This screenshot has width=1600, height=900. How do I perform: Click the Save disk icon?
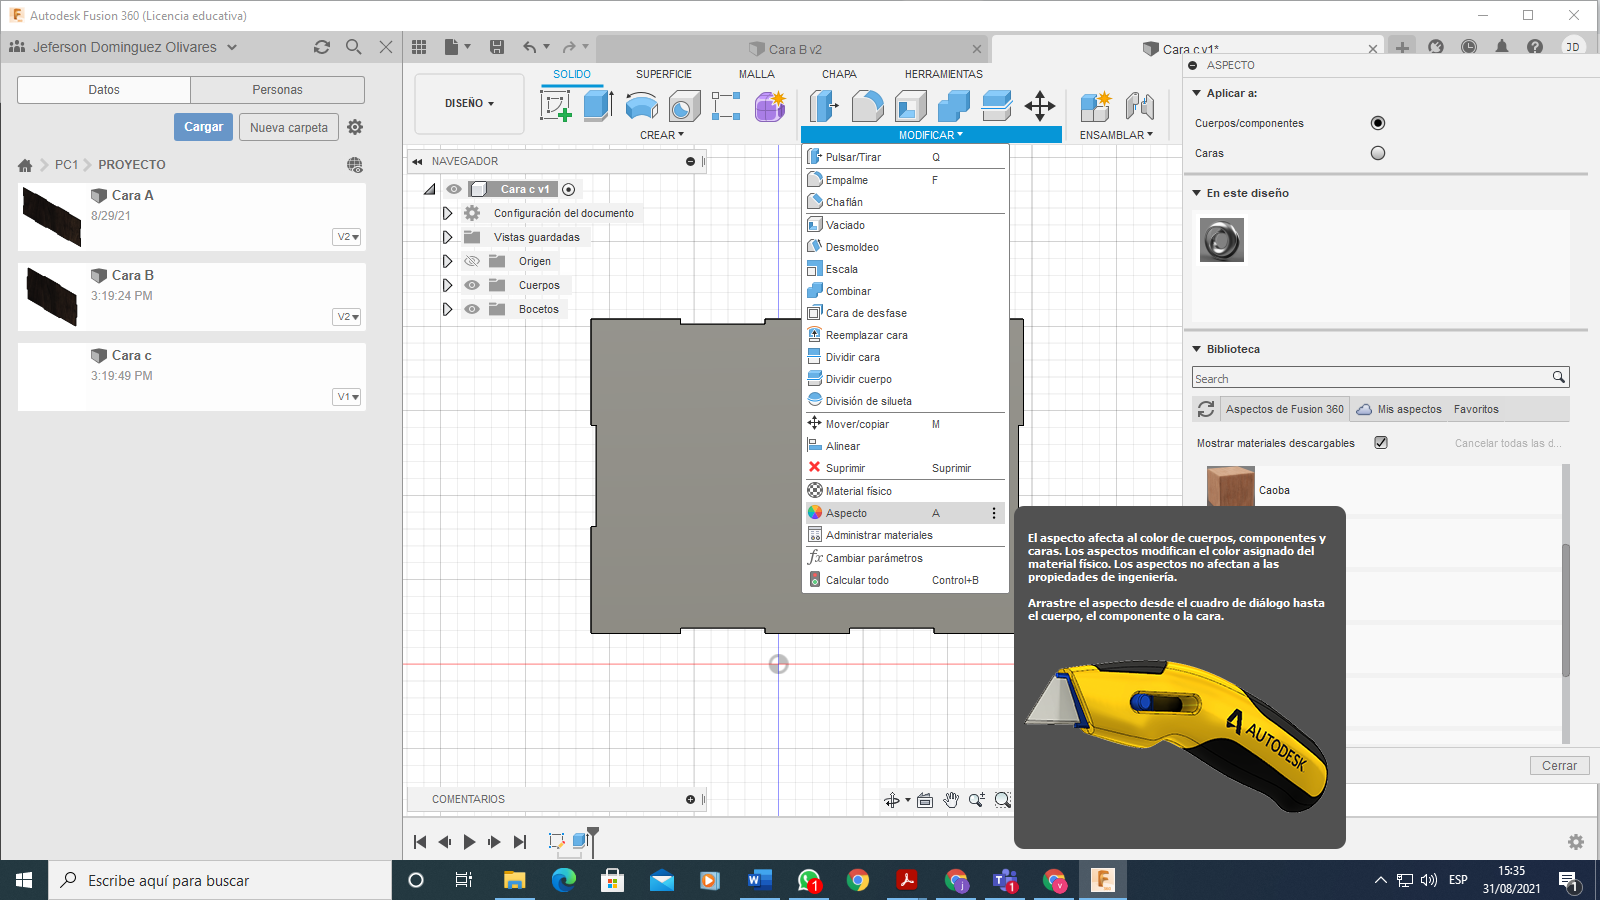[x=497, y=47]
